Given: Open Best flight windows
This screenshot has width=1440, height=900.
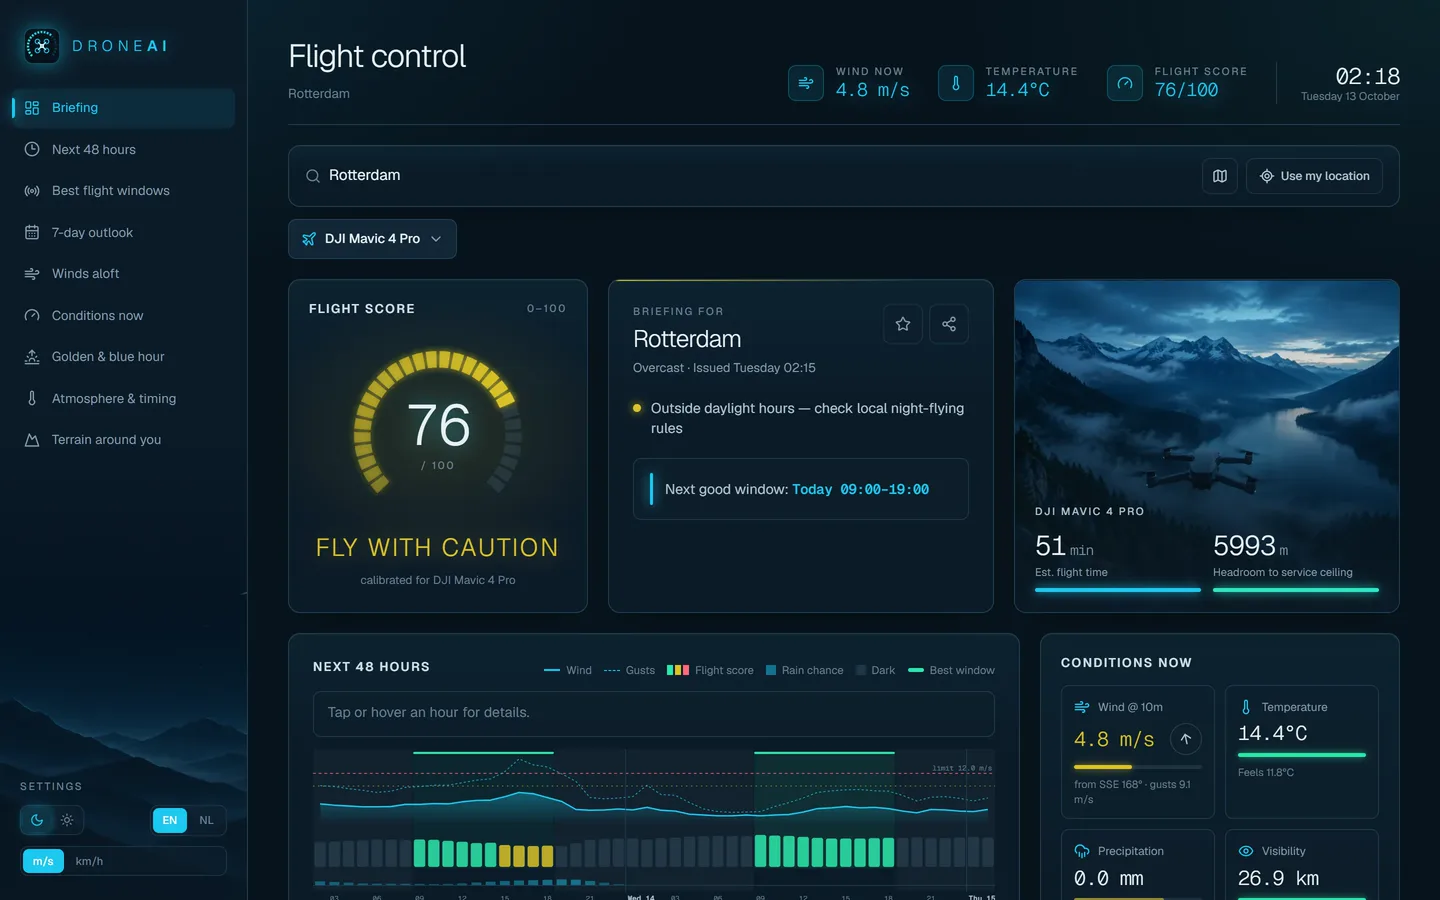Looking at the screenshot, I should [x=123, y=191].
